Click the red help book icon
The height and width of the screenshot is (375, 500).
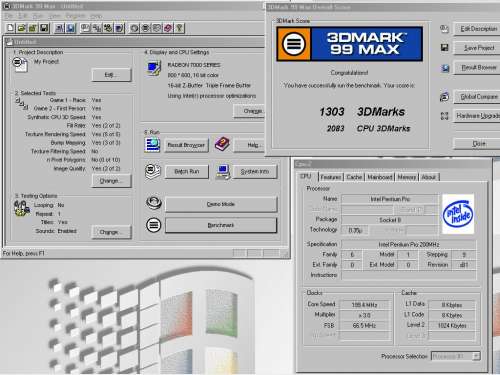pos(222,144)
